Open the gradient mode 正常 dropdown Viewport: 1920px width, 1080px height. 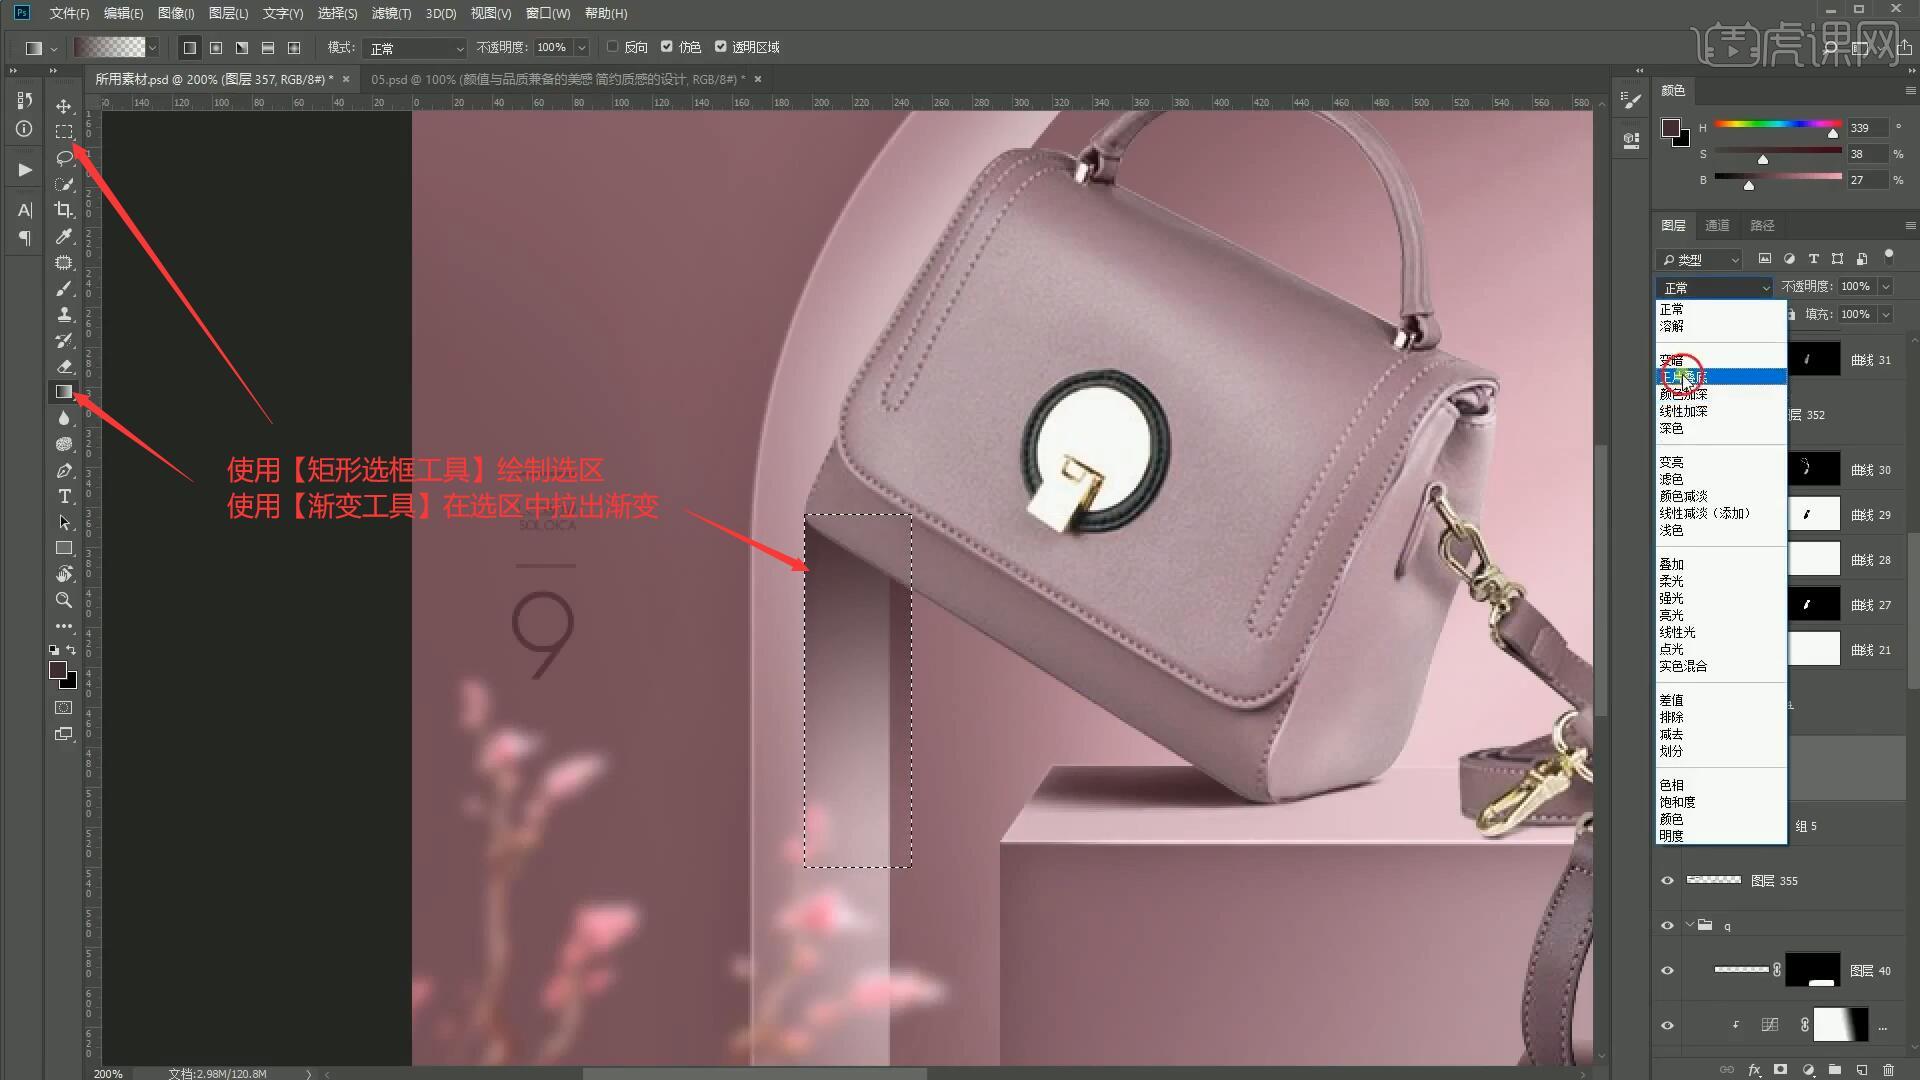pos(414,48)
